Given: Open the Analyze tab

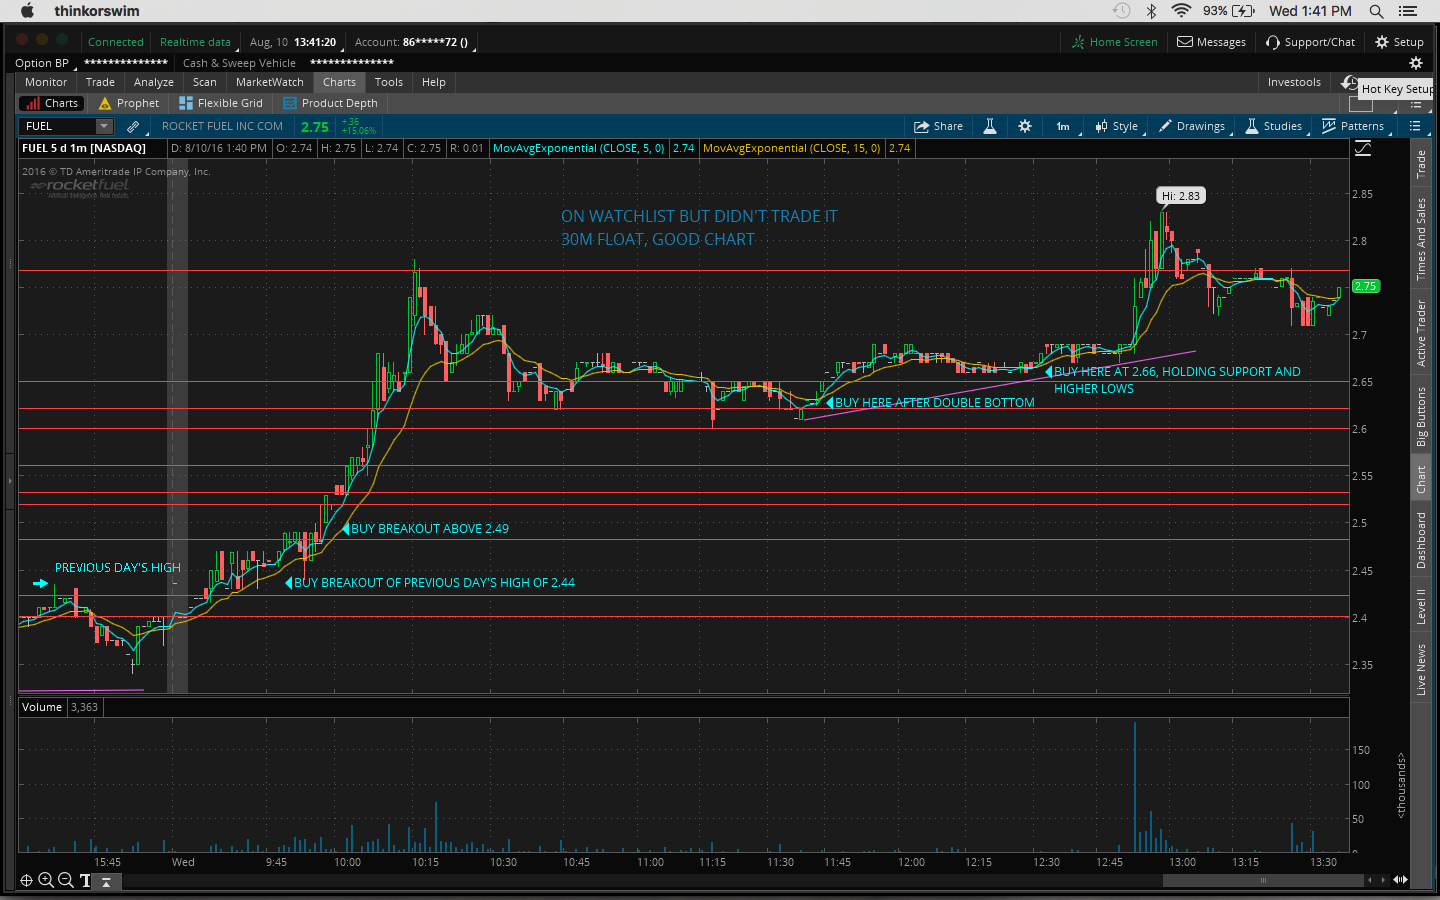Looking at the screenshot, I should pyautogui.click(x=154, y=82).
